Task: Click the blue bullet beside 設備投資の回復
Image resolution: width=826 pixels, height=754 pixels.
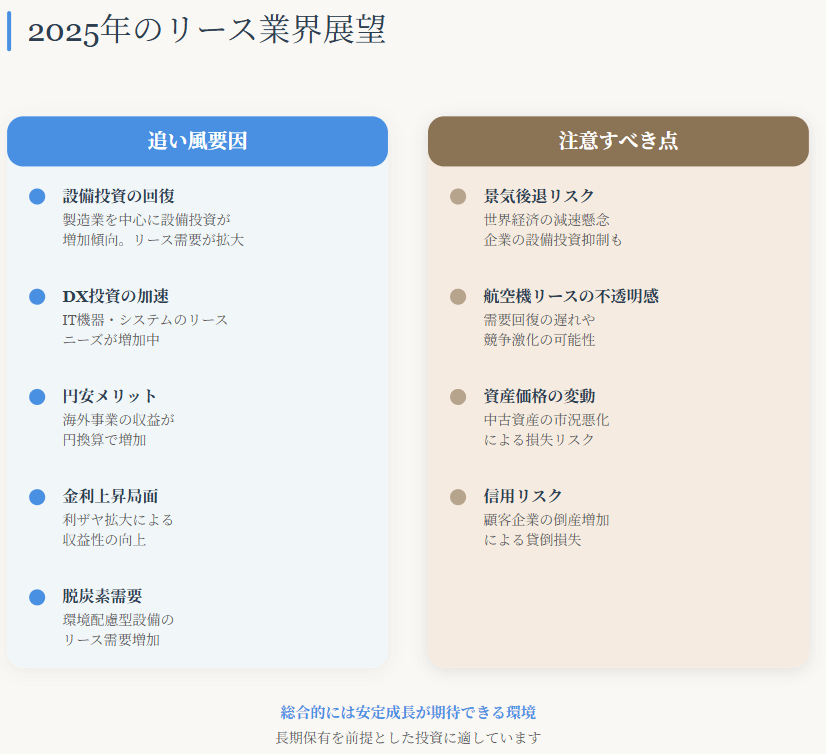Action: coord(37,197)
